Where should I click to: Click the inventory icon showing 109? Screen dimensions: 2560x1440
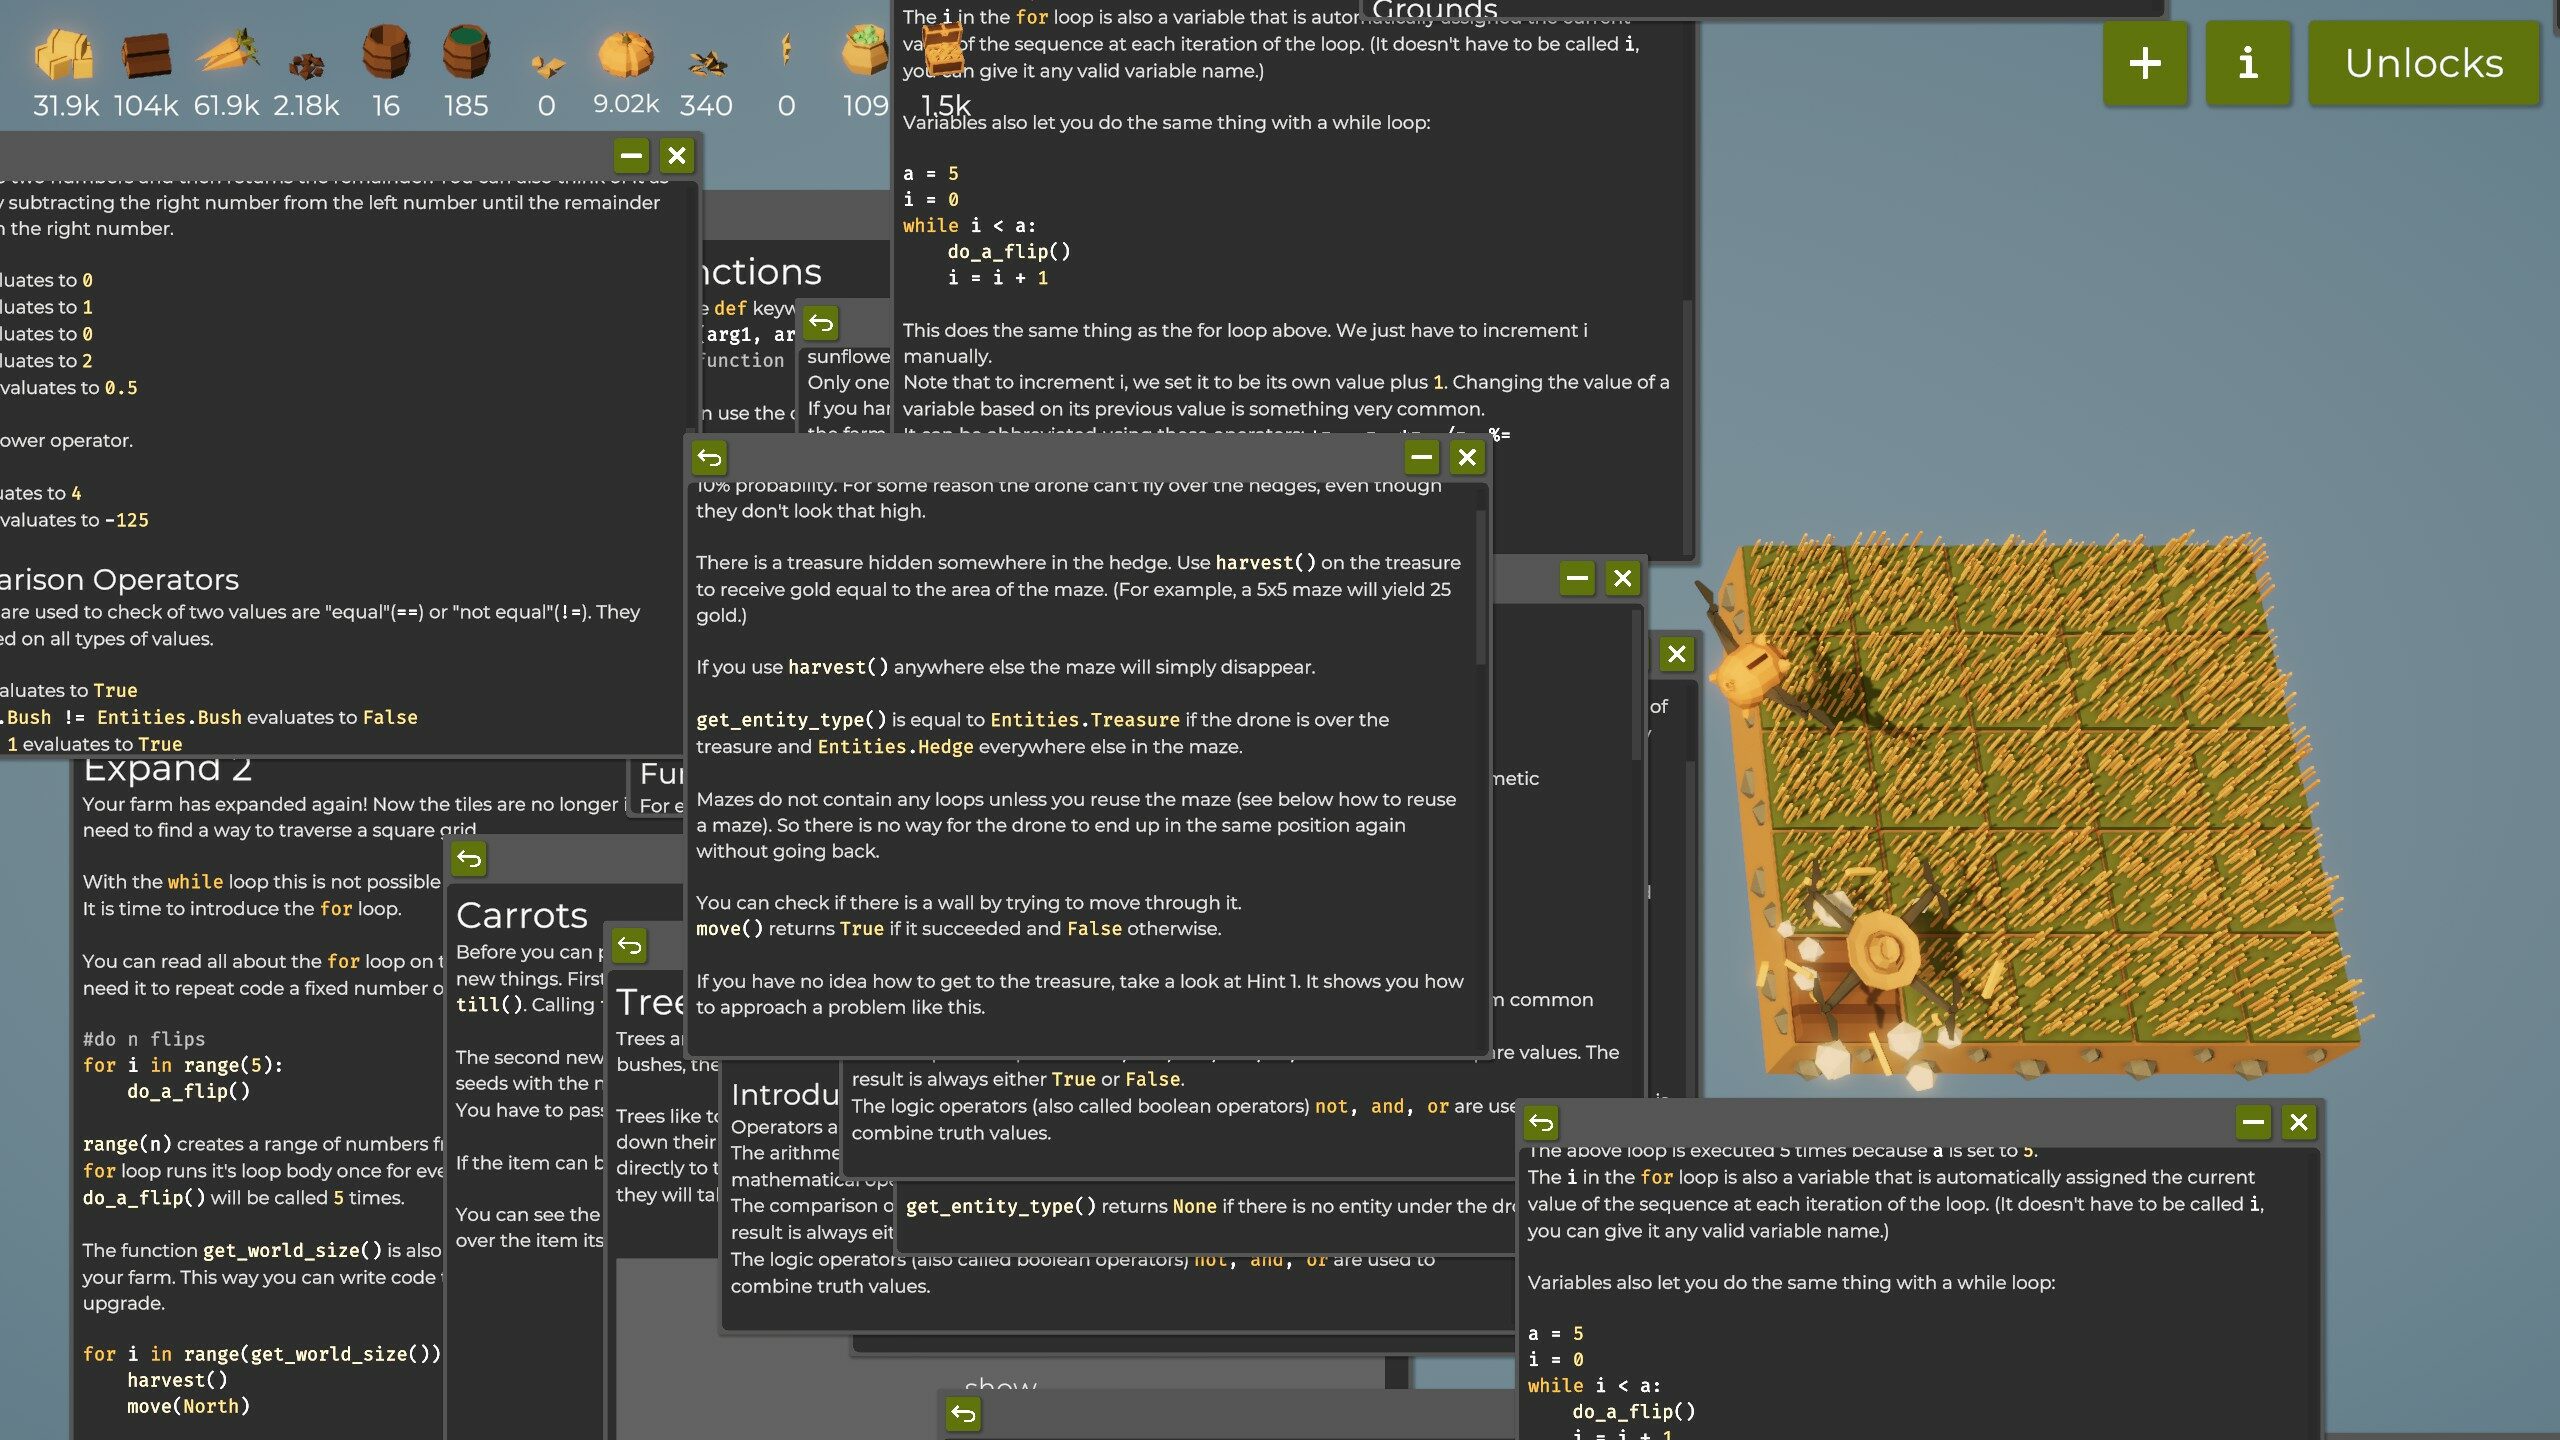pos(865,52)
